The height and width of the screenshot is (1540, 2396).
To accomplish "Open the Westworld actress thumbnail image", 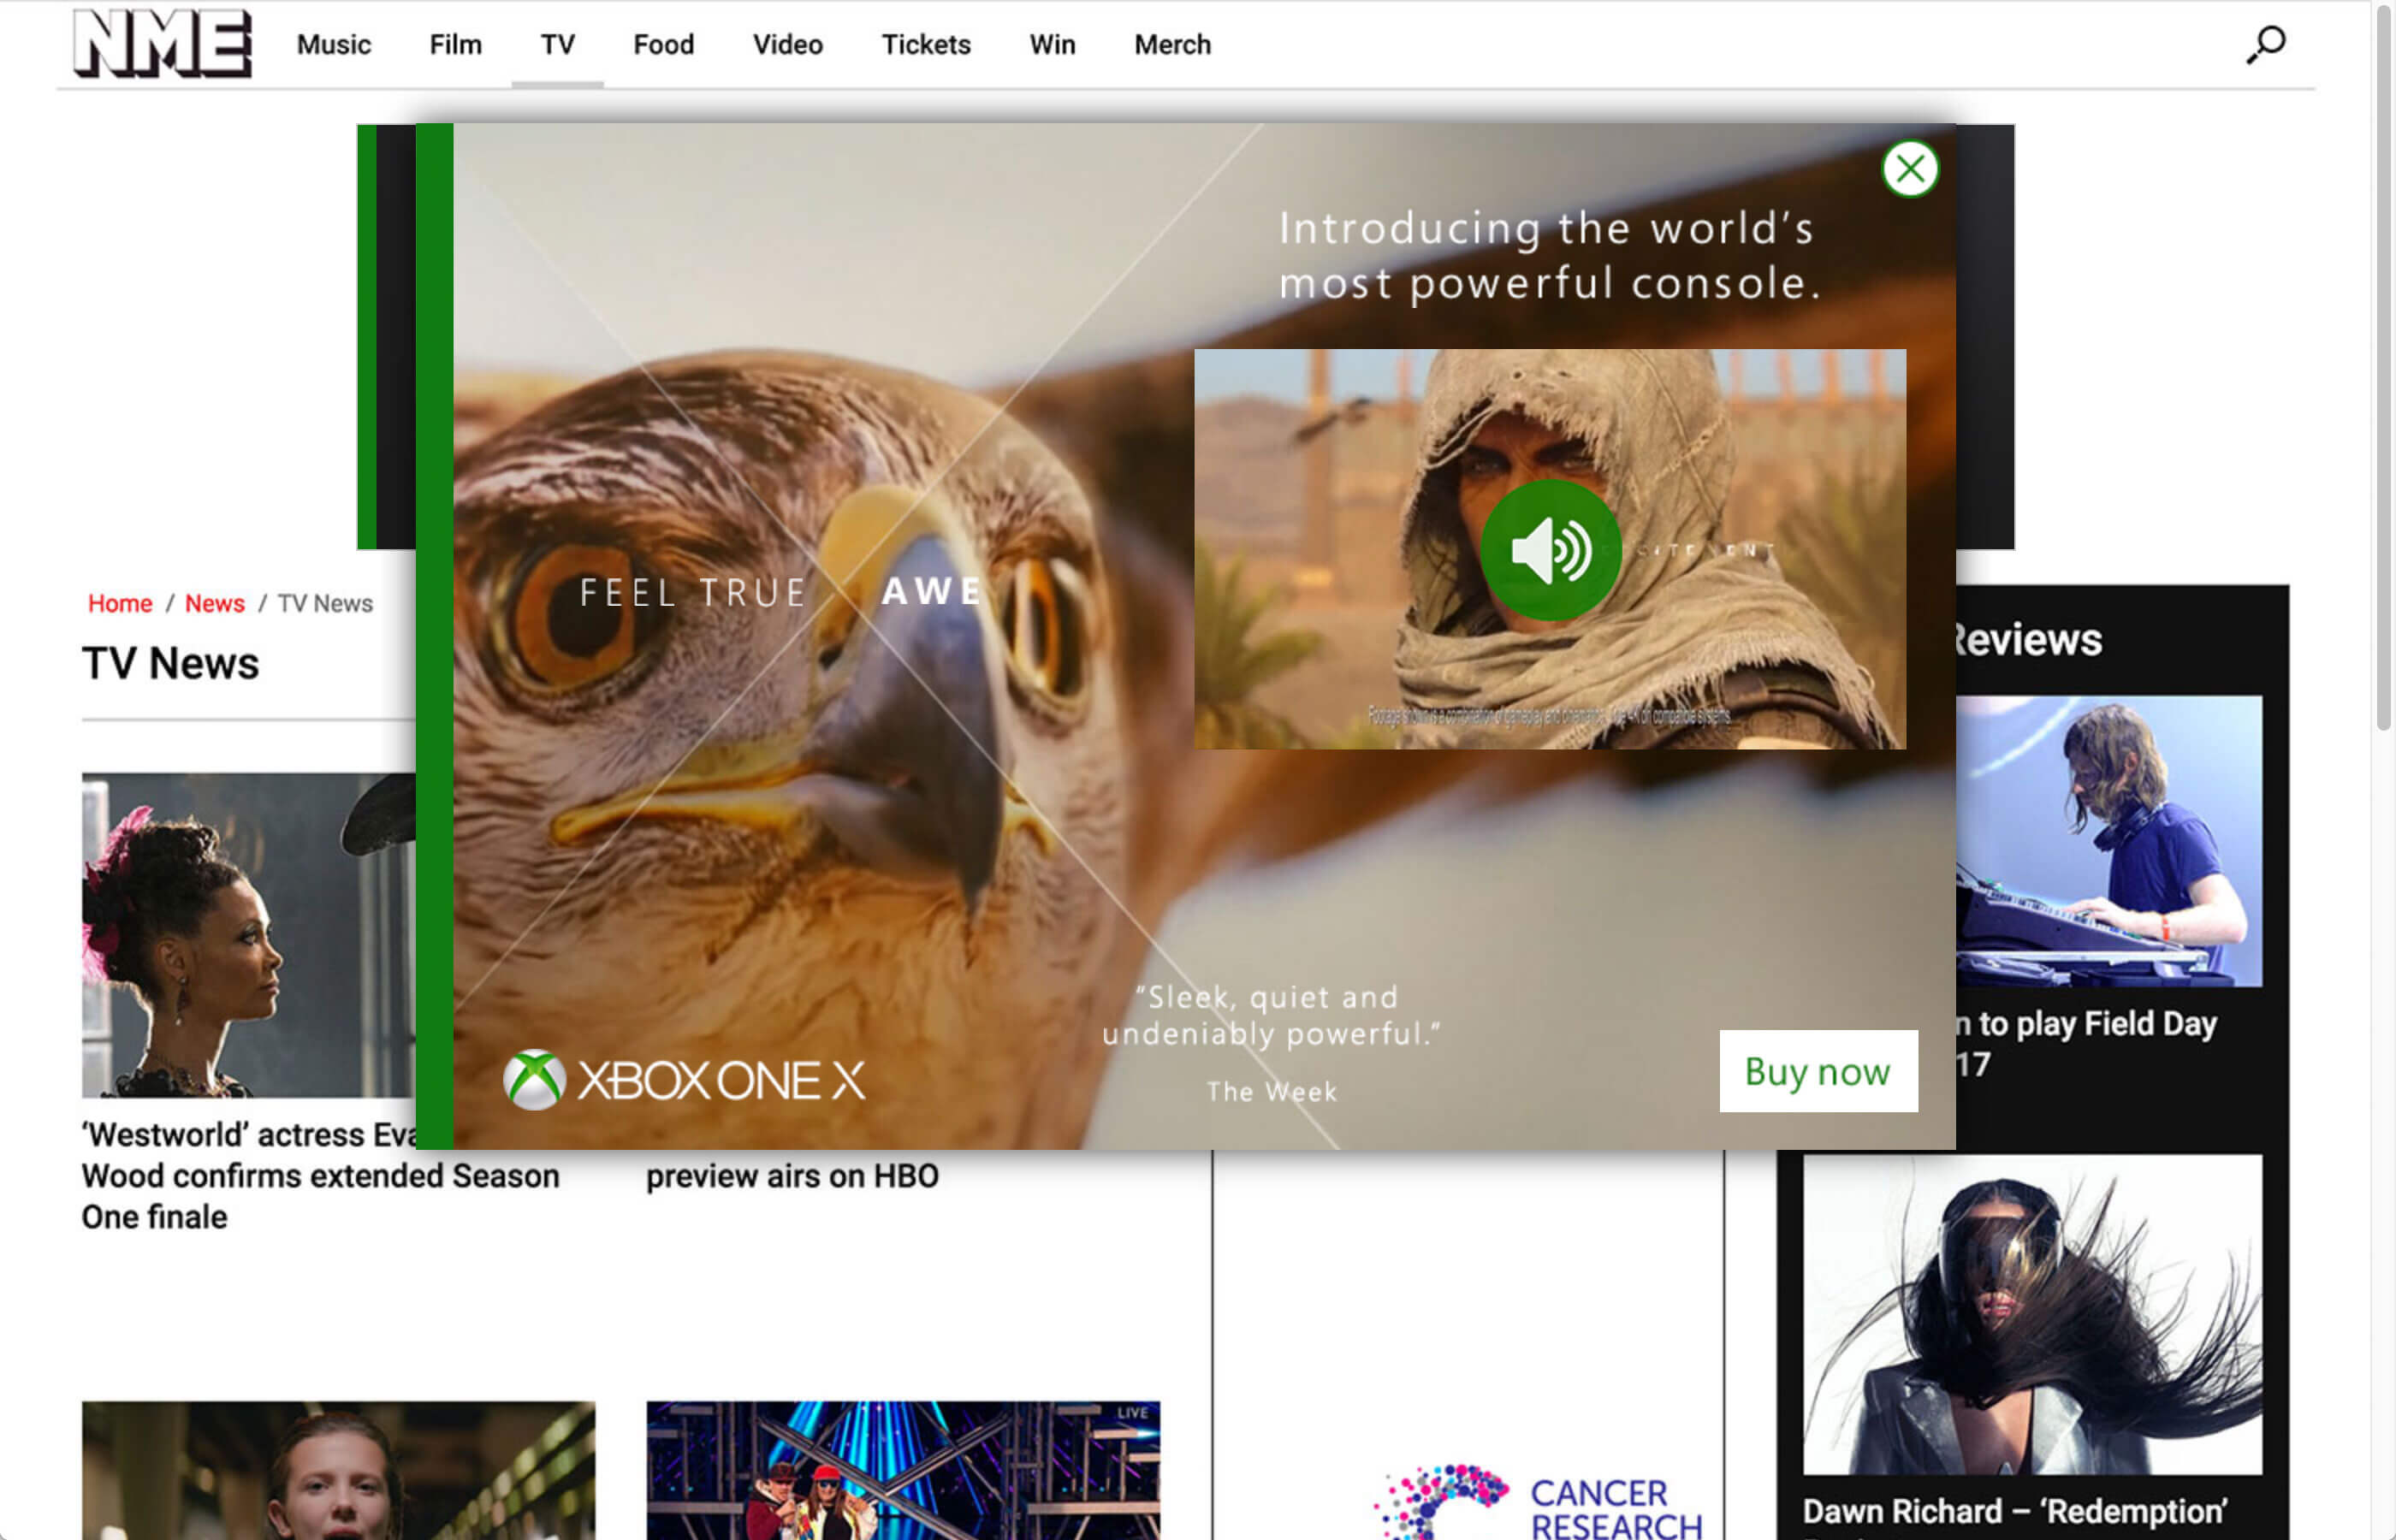I will tap(248, 934).
